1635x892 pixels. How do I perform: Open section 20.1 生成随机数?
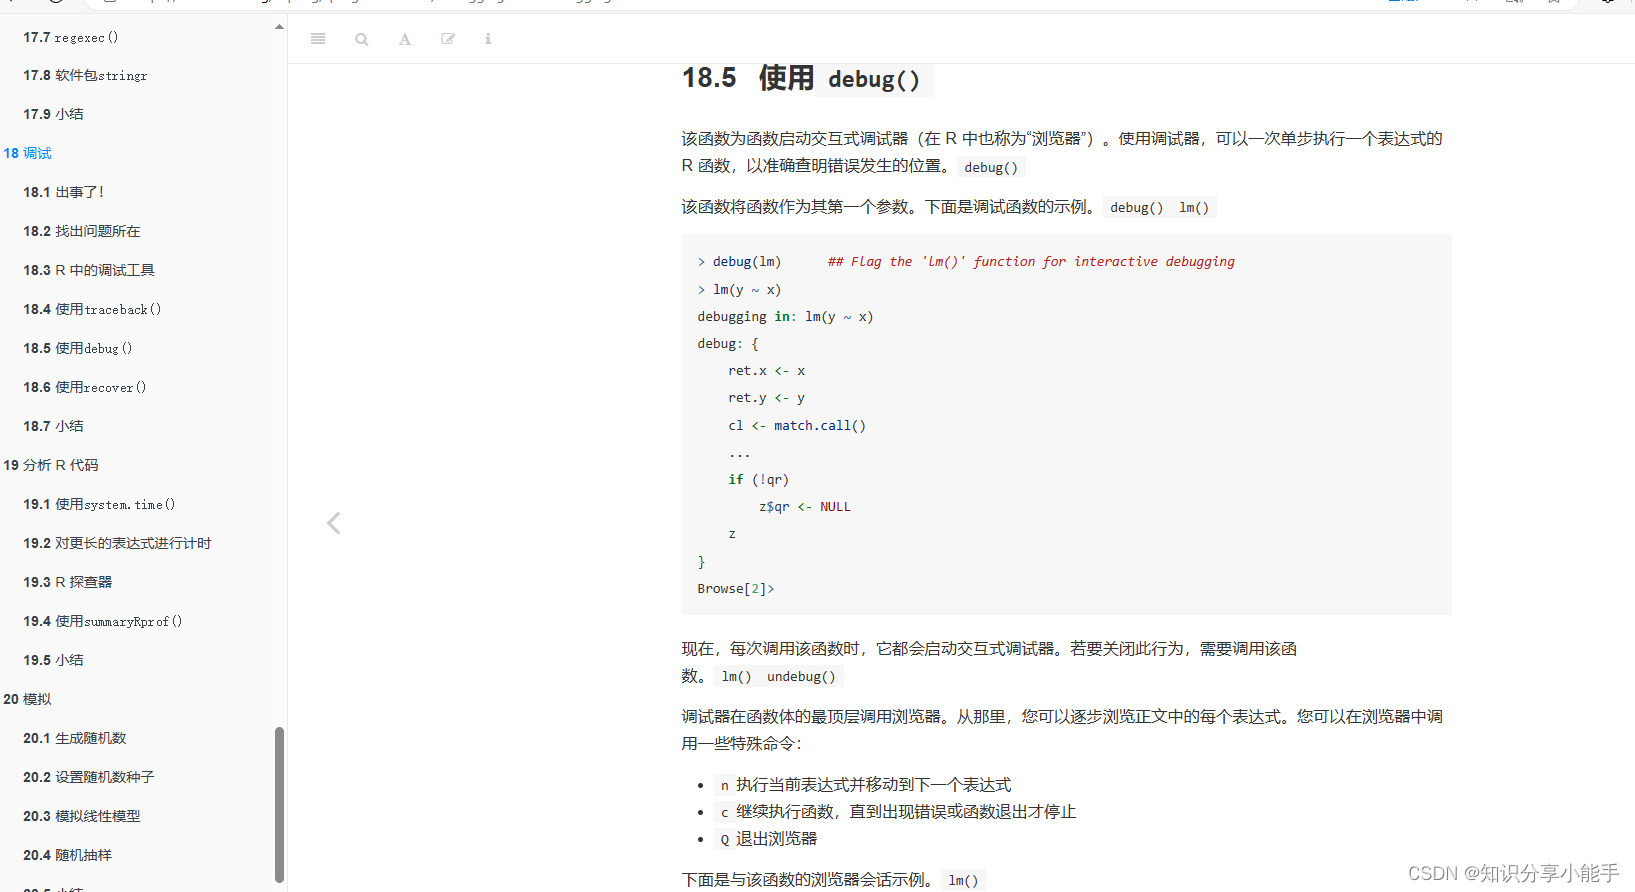coord(75,738)
